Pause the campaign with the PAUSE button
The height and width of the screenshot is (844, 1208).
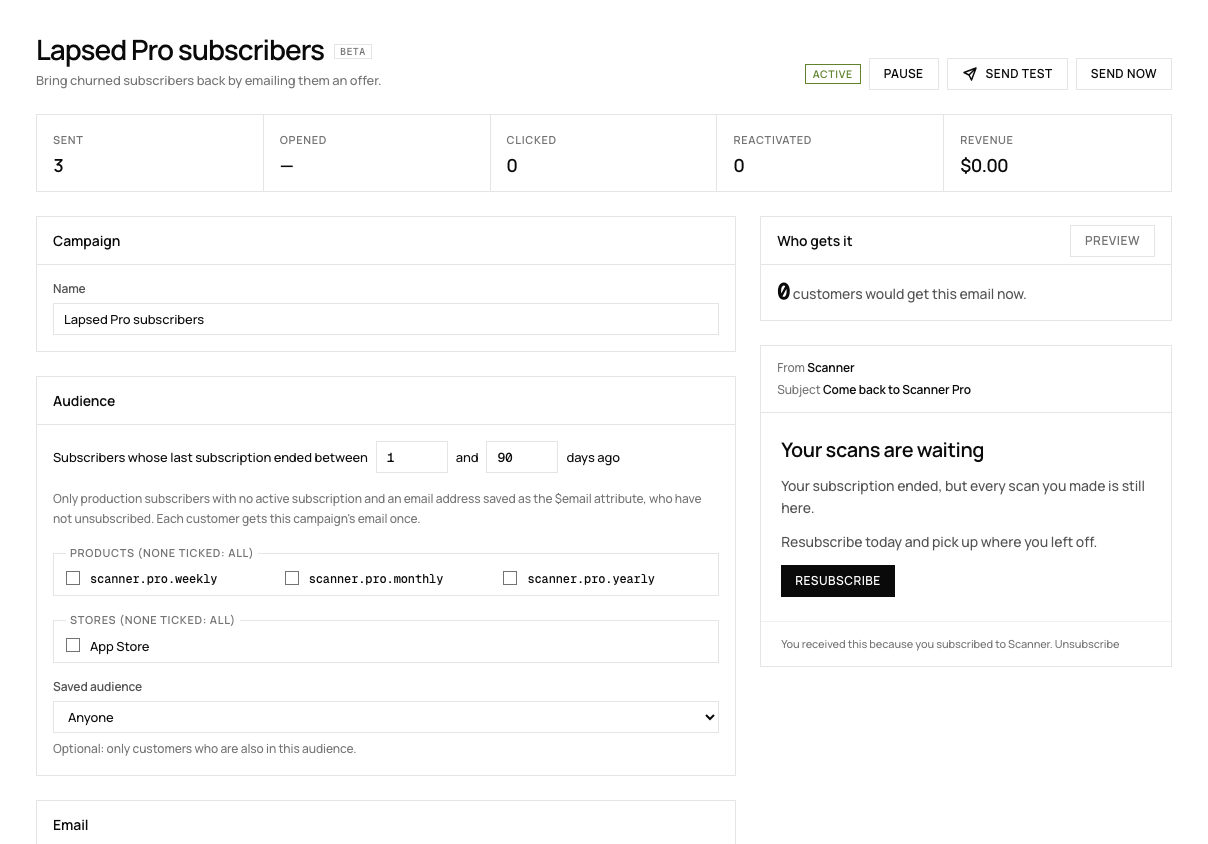click(x=903, y=74)
